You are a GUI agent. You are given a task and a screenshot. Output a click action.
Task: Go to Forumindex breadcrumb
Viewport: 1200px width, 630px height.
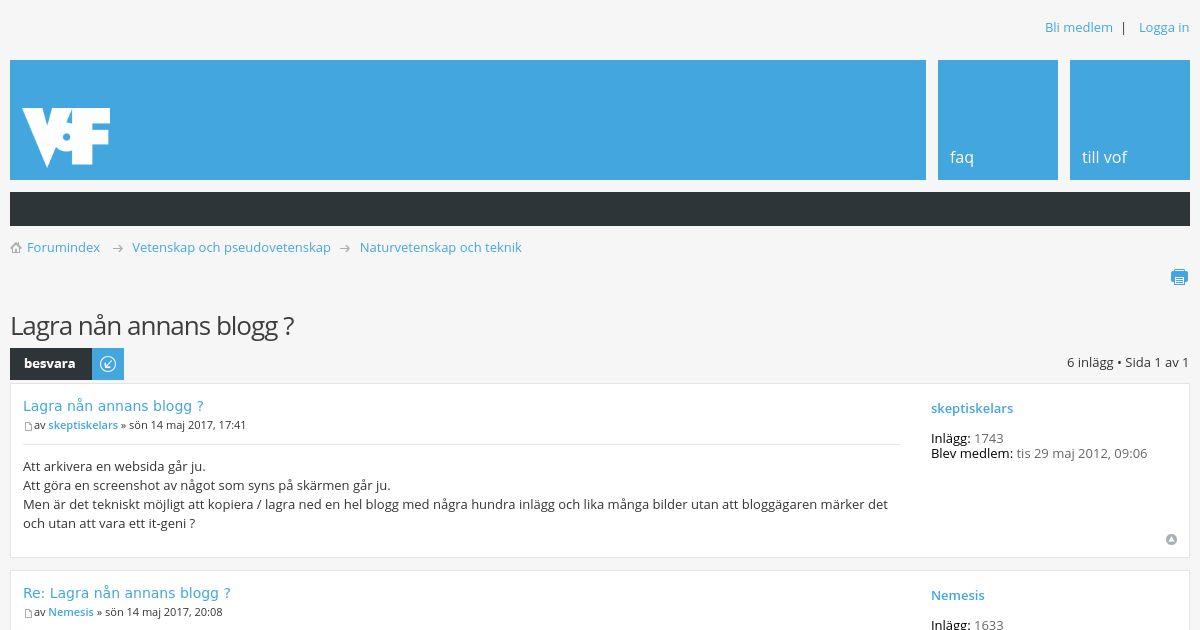pos(63,247)
